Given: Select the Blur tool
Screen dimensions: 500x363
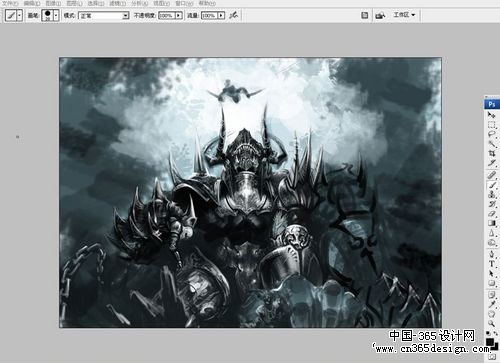Looking at the screenshot, I should [x=492, y=233].
